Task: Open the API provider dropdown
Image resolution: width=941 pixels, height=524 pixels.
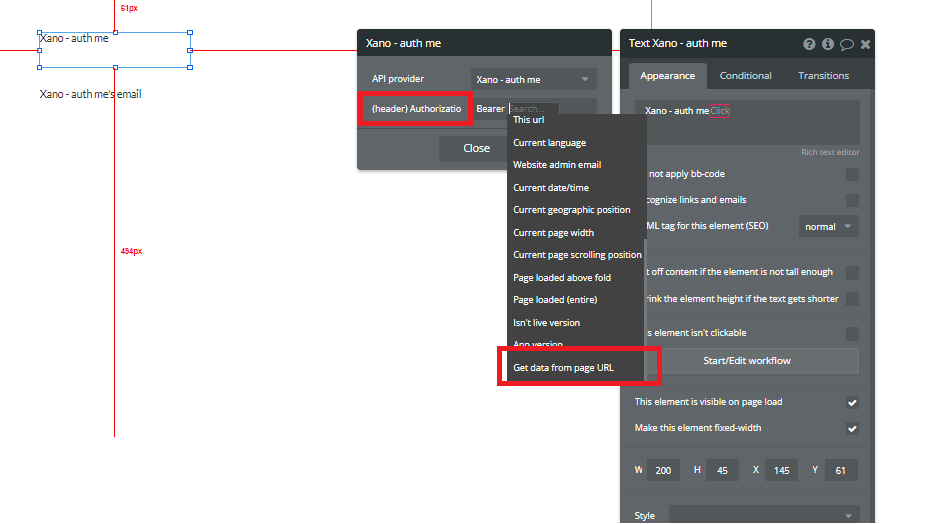Action: 534,79
